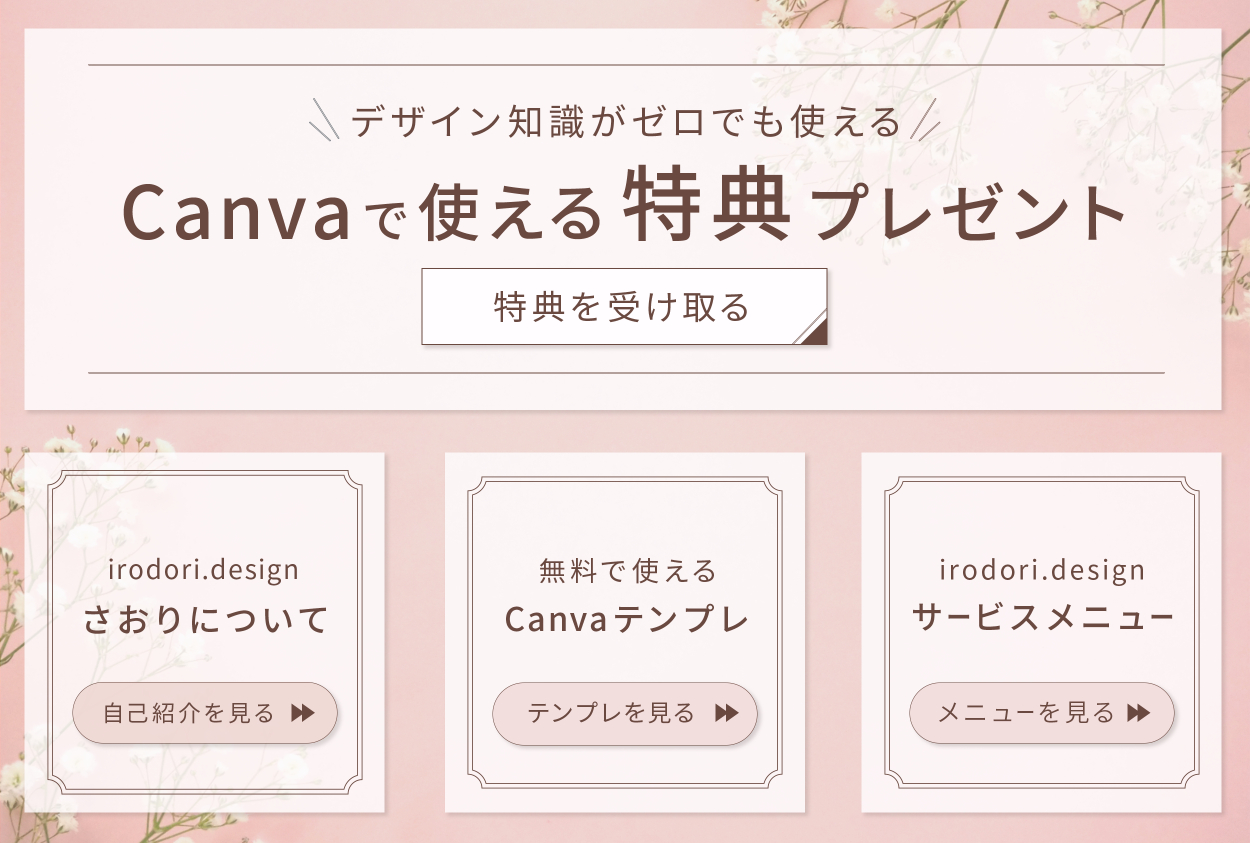The image size is (1250, 843).
Task: Click the デザイン知識がゼロでも使える subtitle
Action: (x=627, y=123)
